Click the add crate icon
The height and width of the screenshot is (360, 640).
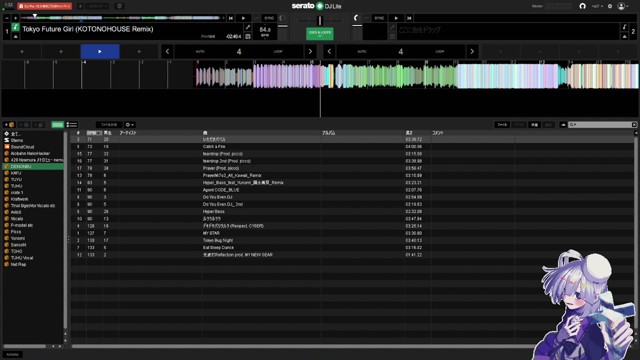9,124
